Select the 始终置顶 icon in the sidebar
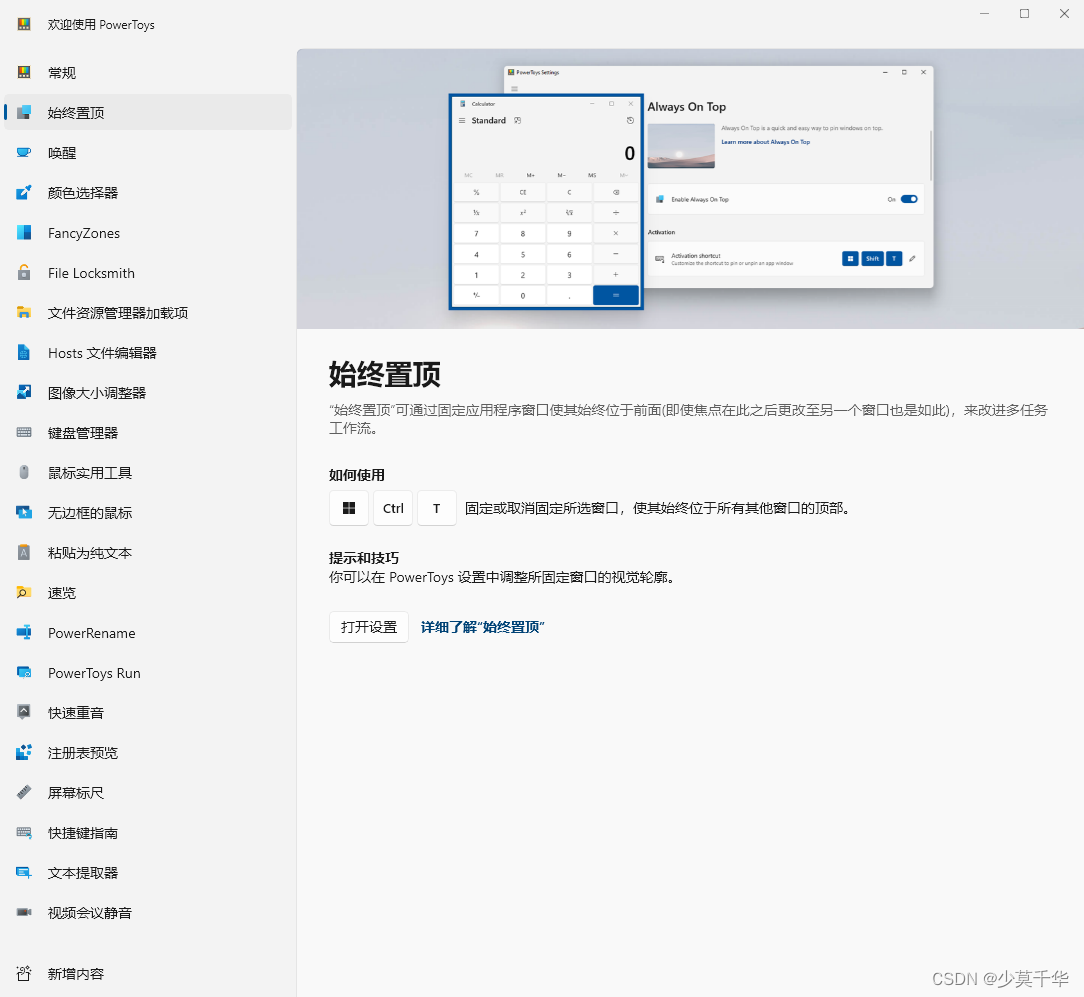 pyautogui.click(x=24, y=112)
